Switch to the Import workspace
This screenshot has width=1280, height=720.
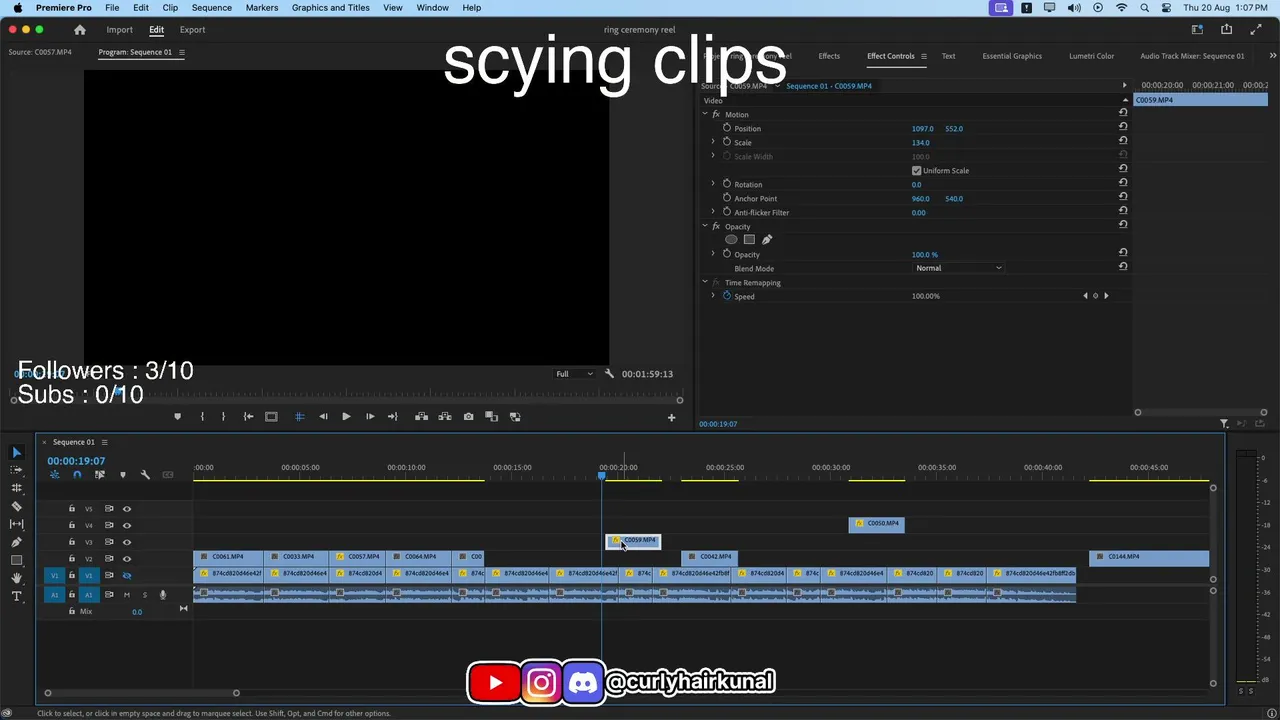pos(119,30)
